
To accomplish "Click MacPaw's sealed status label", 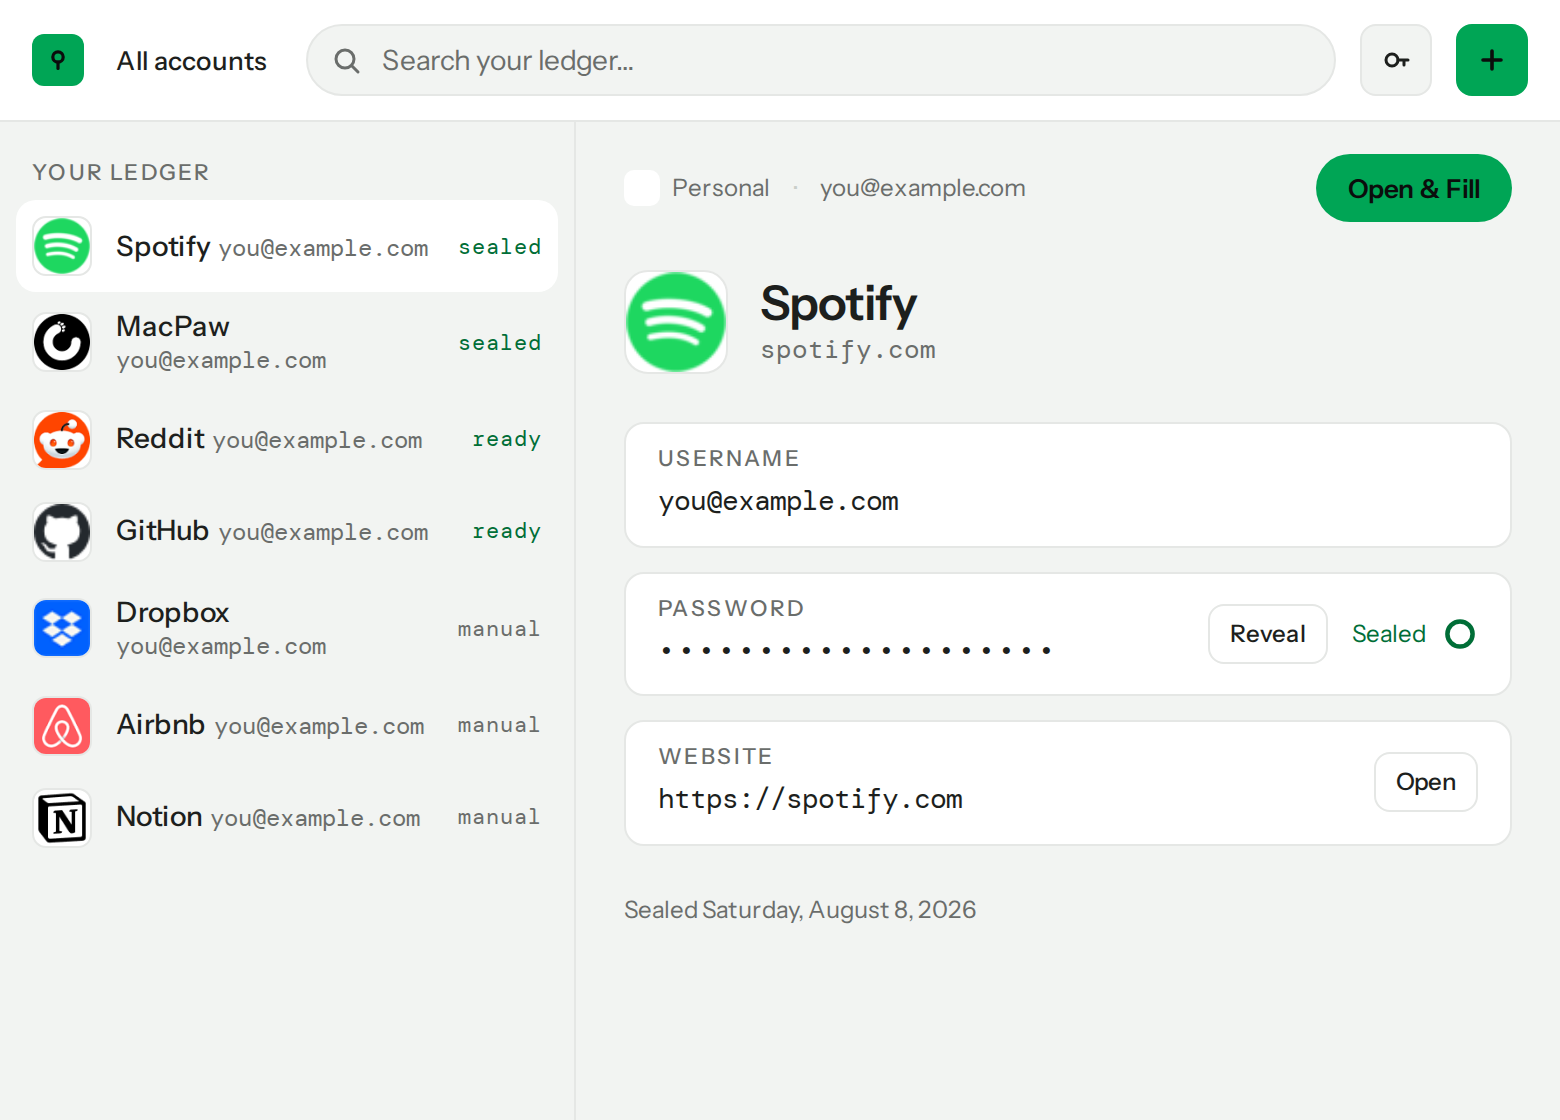I will pyautogui.click(x=499, y=343).
